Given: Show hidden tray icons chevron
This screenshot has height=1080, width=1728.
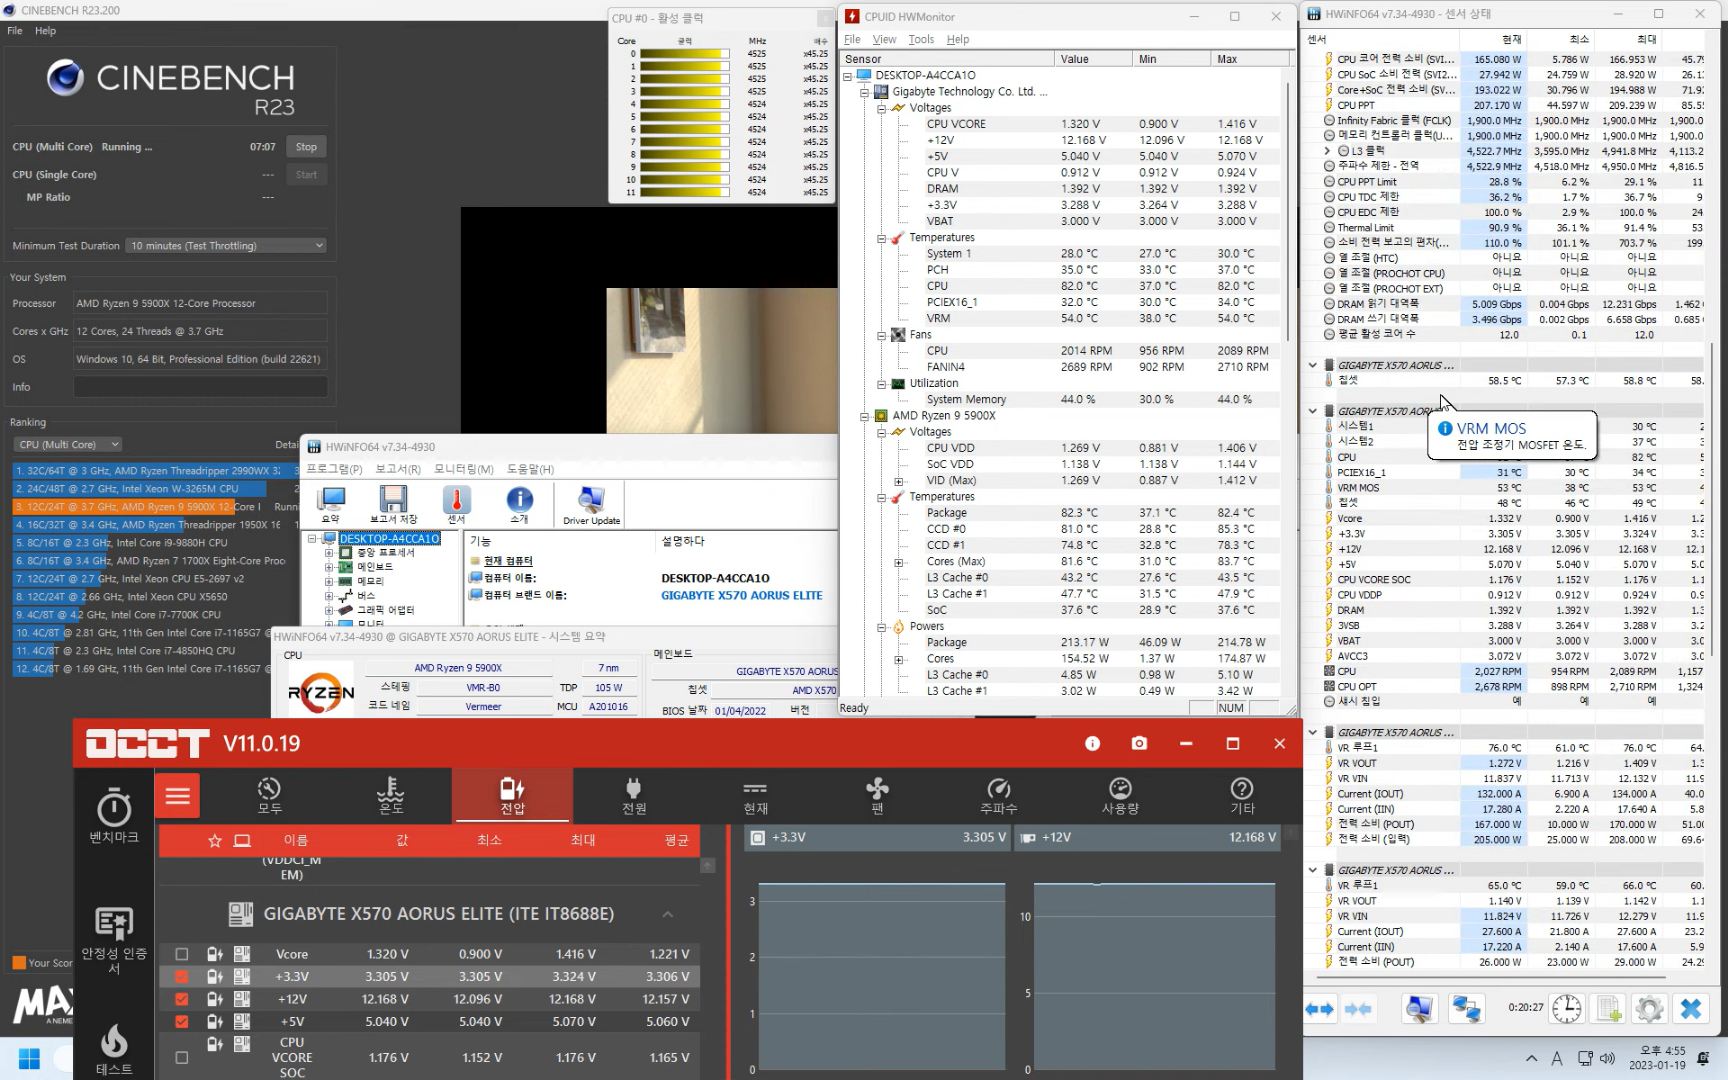Looking at the screenshot, I should [x=1531, y=1058].
